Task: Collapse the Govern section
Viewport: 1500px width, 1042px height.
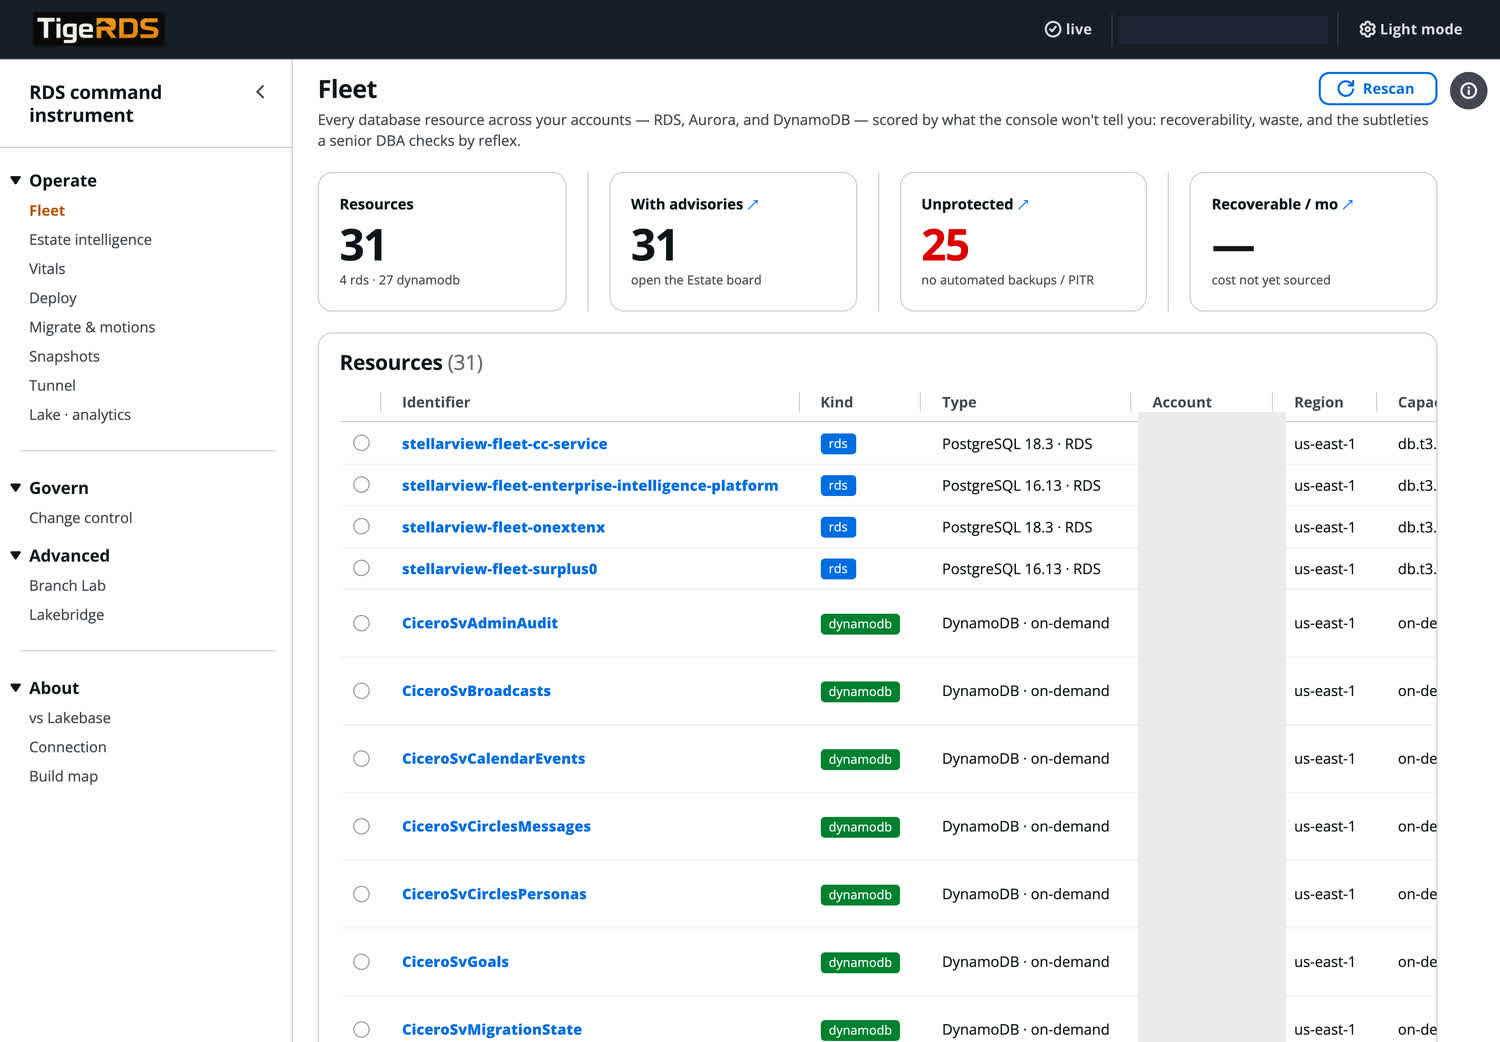Action: pos(16,488)
